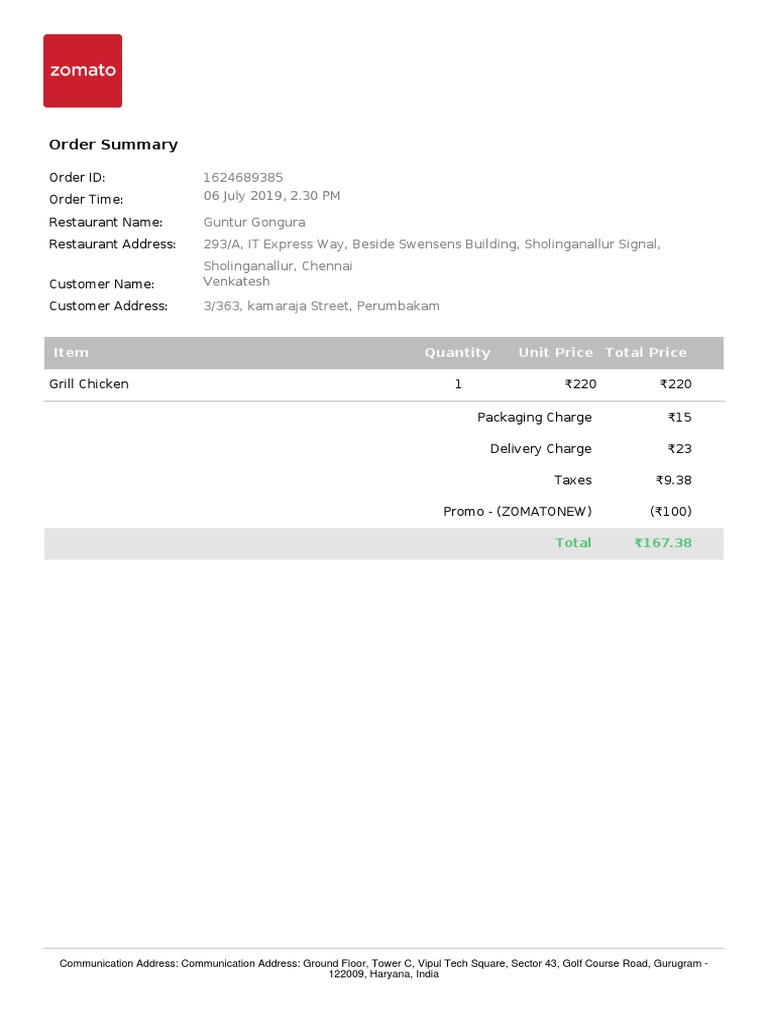Click the Taxes amount ₹9.38
Image resolution: width=768 pixels, height=1024 pixels.
point(673,480)
